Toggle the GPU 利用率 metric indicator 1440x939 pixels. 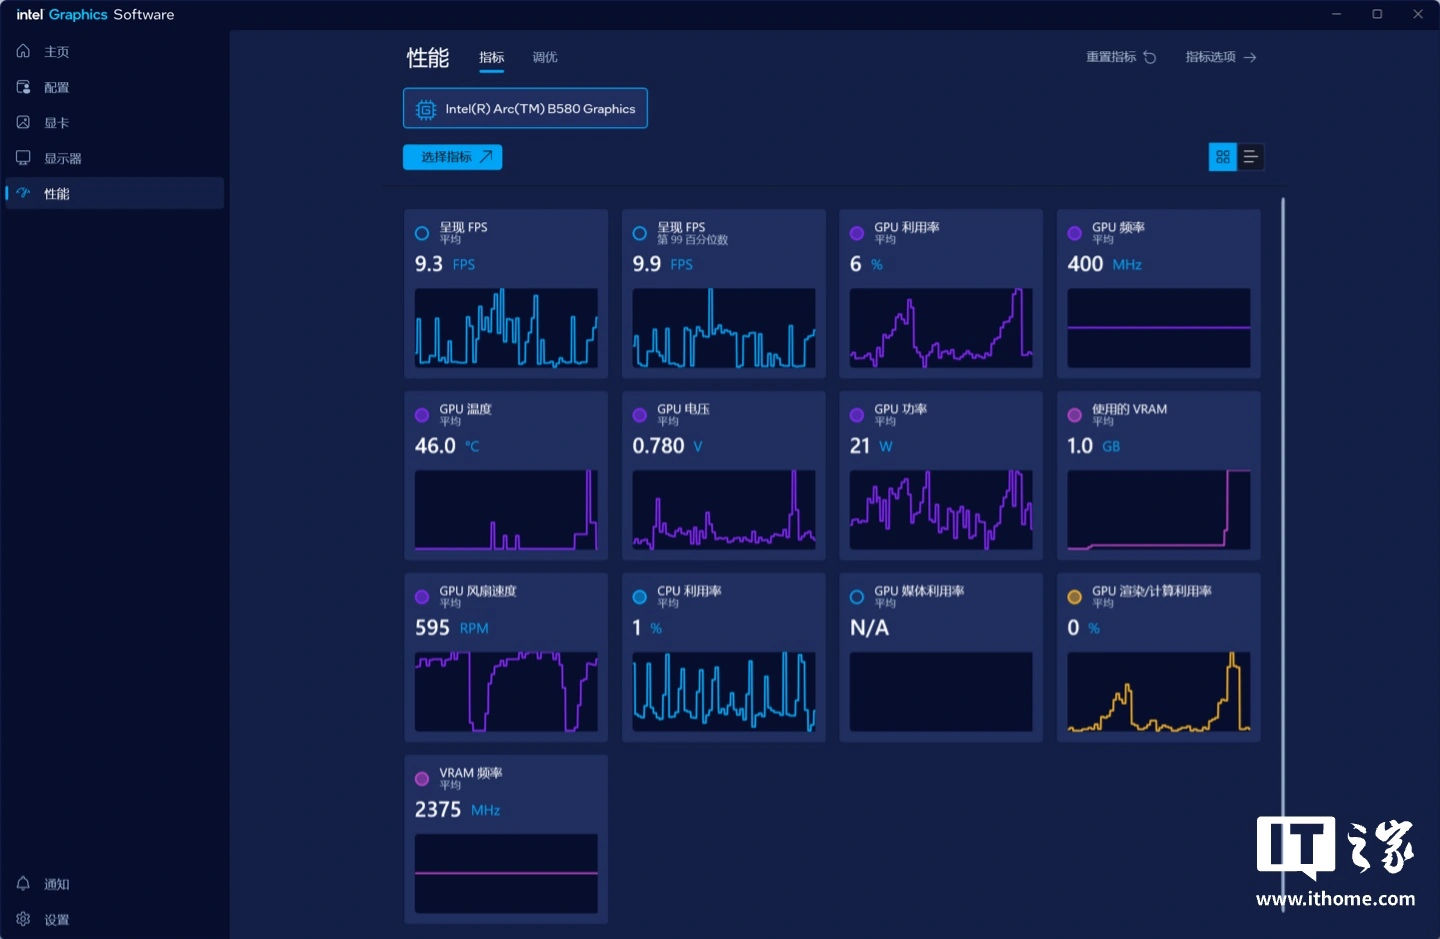[x=857, y=233]
